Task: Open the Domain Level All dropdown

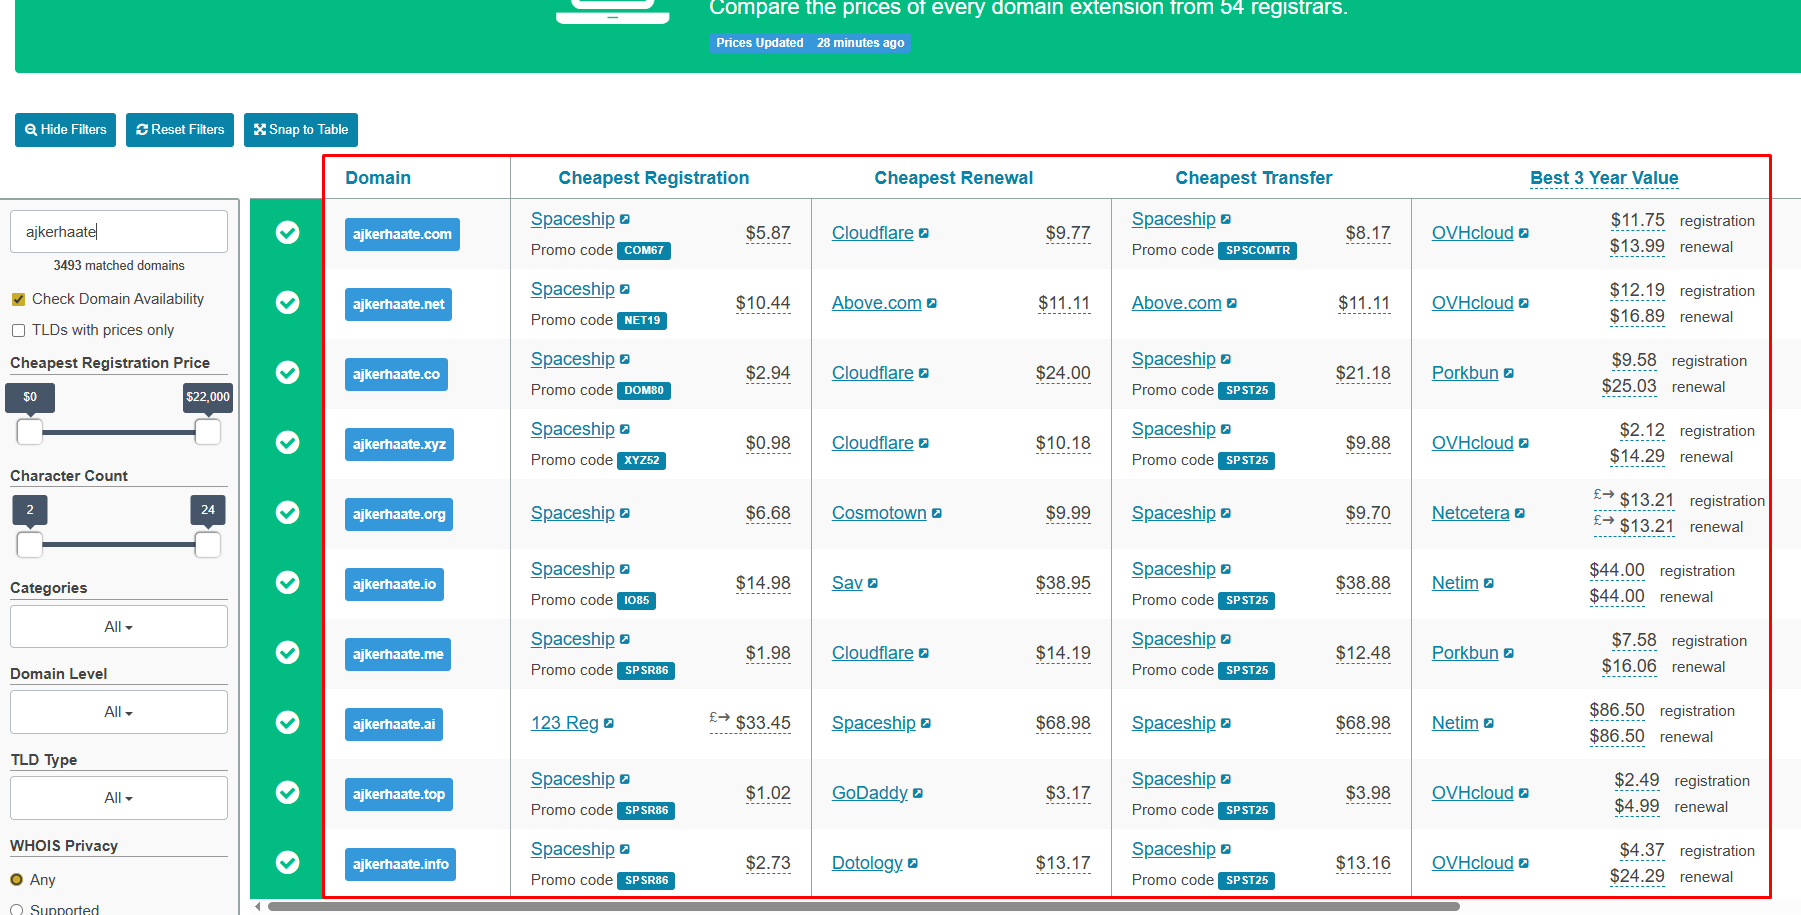Action: click(119, 712)
